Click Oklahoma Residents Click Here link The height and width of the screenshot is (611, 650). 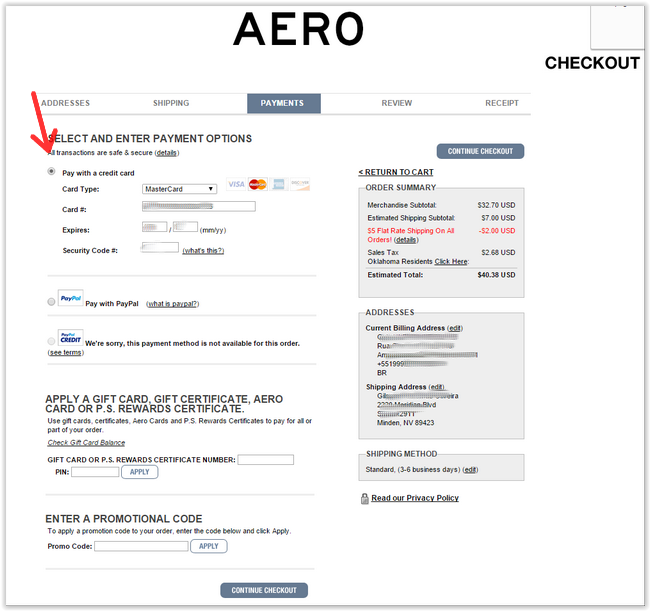pyautogui.click(x=451, y=262)
